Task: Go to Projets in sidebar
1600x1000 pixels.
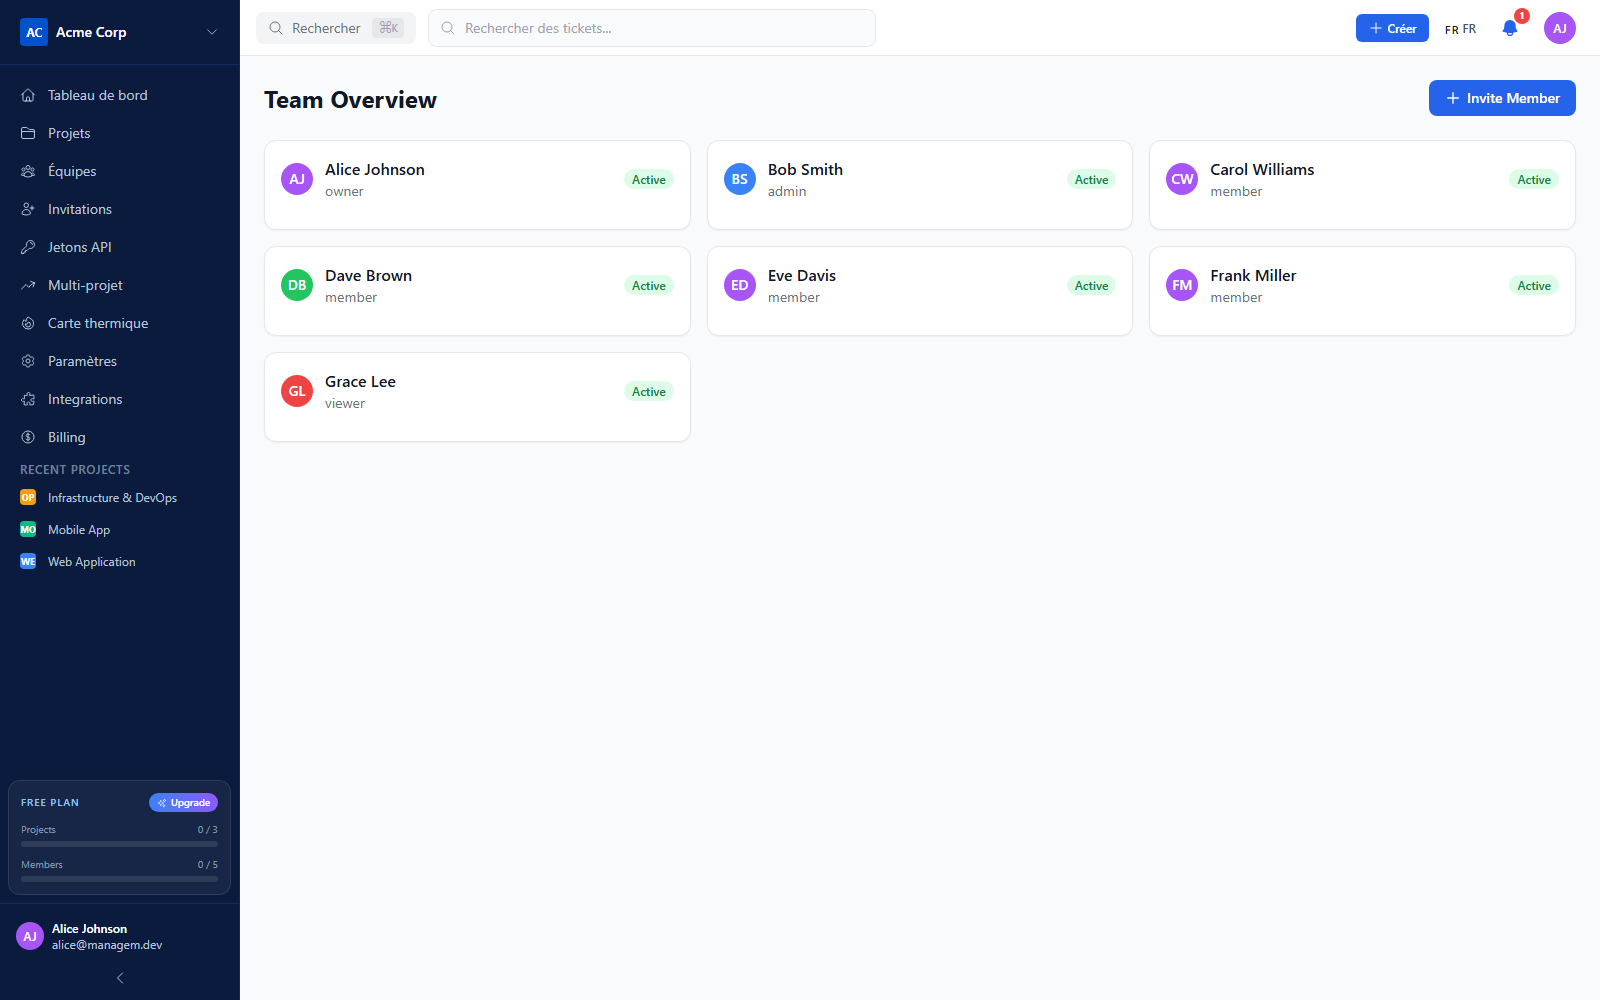Action: pyautogui.click(x=120, y=133)
